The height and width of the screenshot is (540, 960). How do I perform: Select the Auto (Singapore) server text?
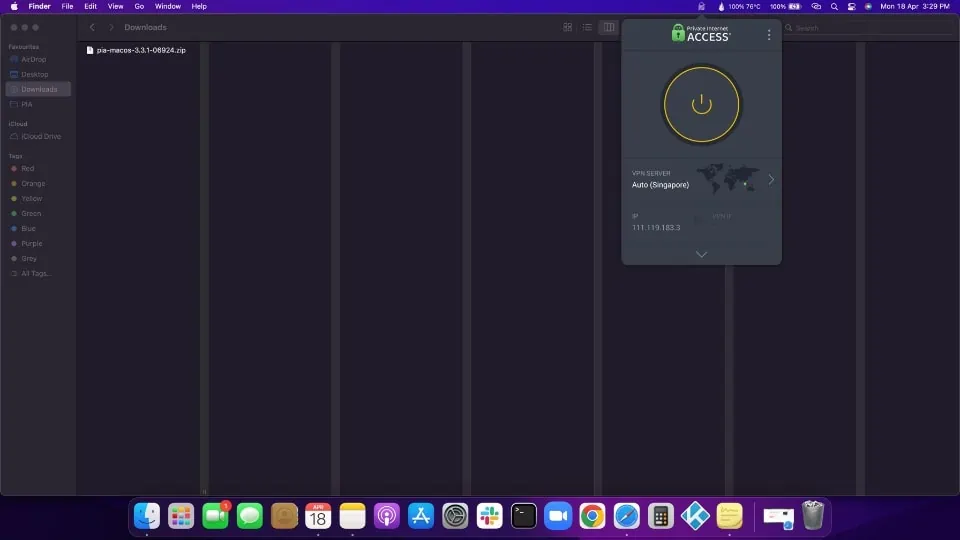[660, 185]
